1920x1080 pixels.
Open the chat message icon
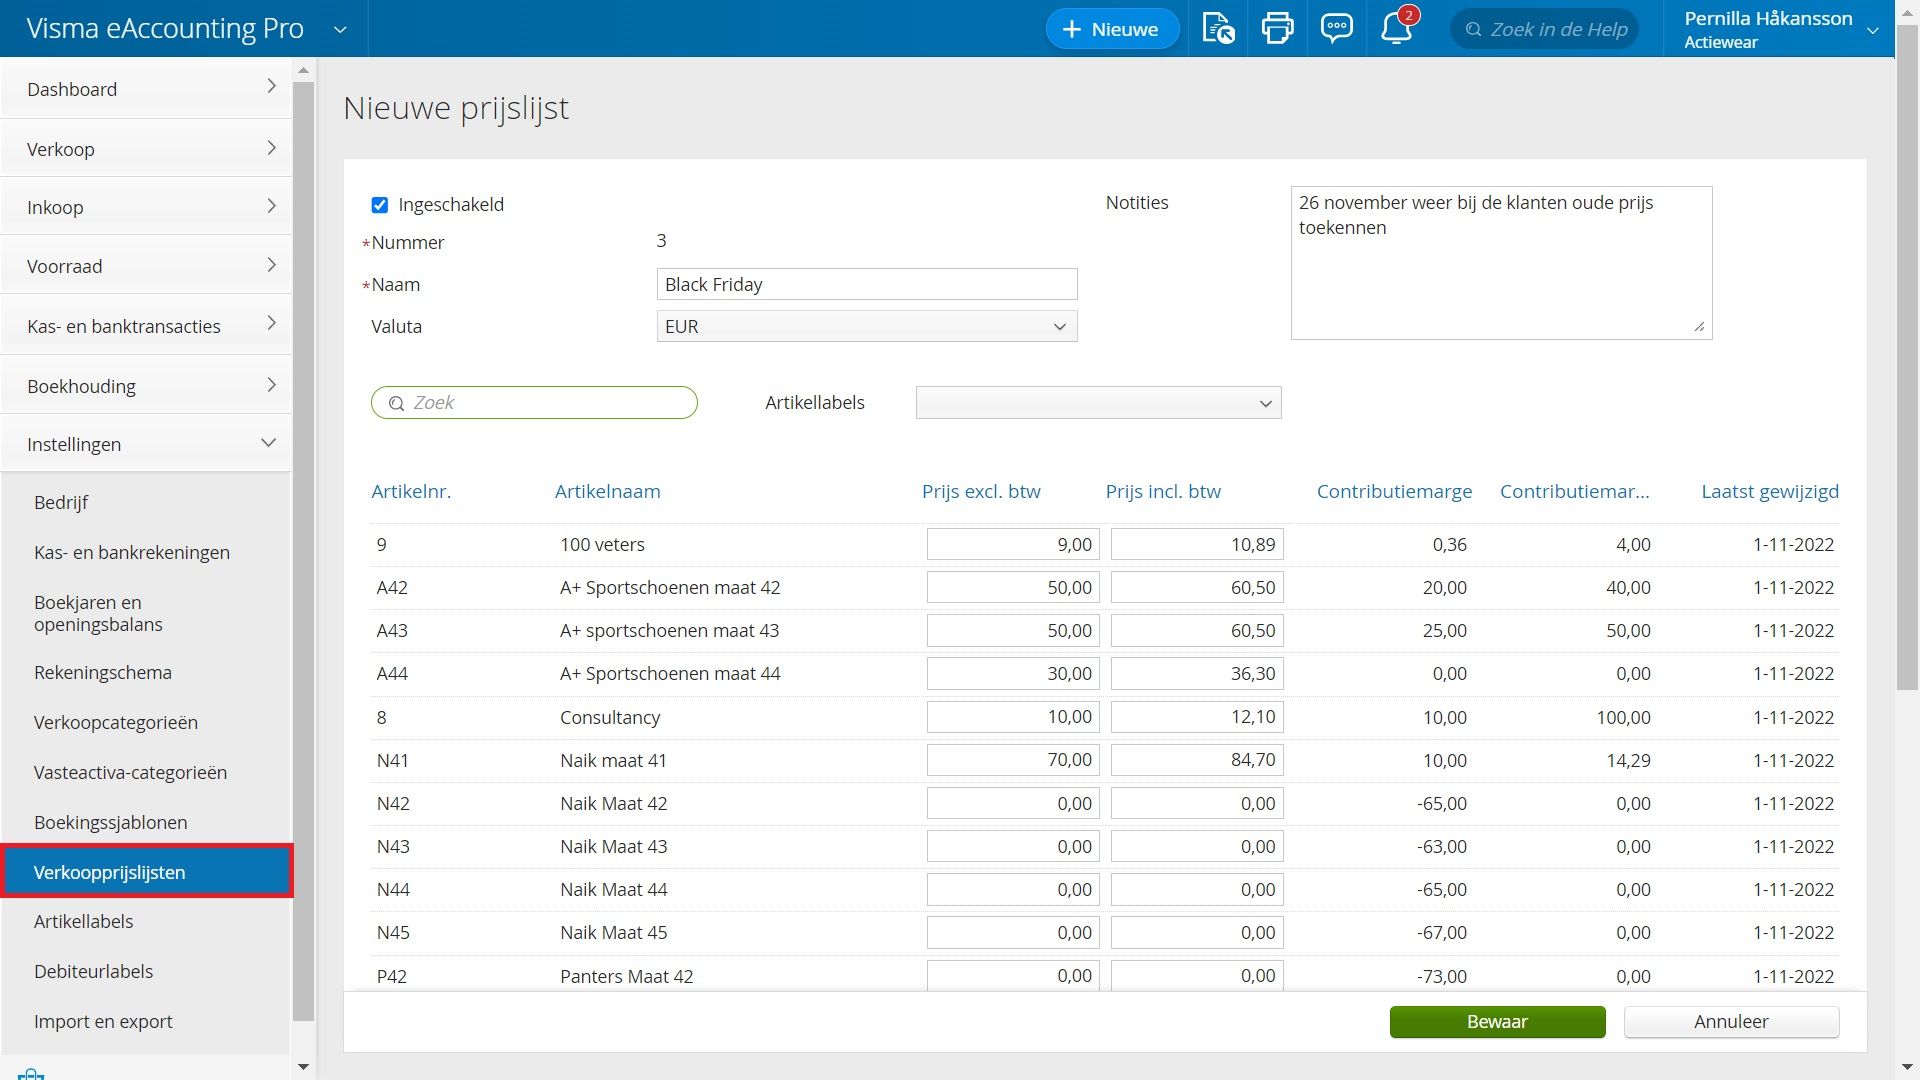pos(1336,28)
